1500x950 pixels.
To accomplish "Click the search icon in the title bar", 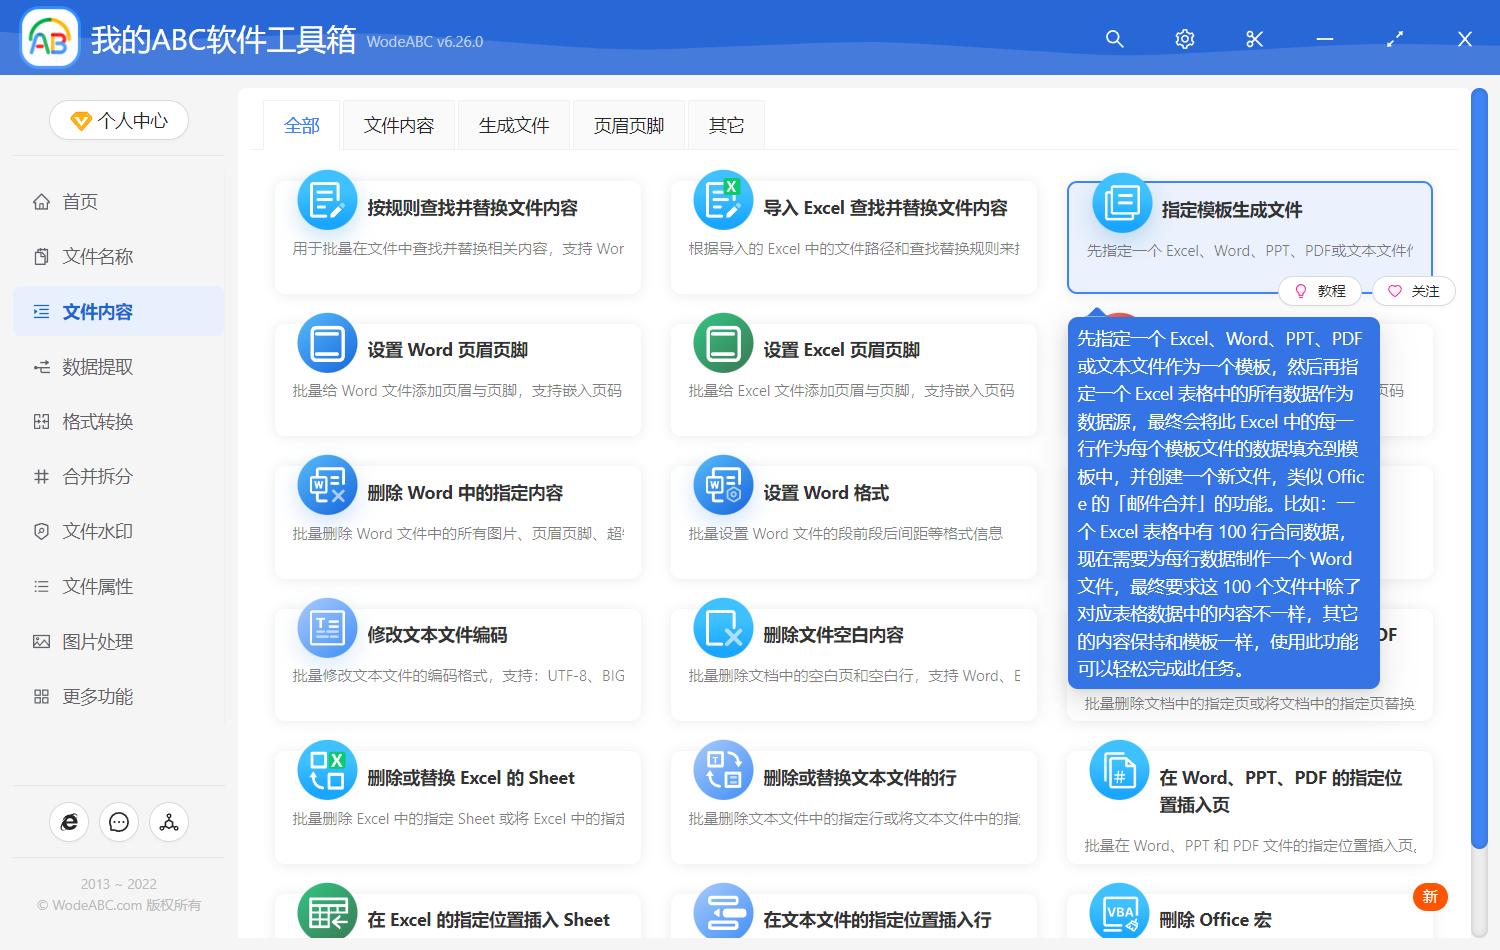I will [x=1114, y=39].
